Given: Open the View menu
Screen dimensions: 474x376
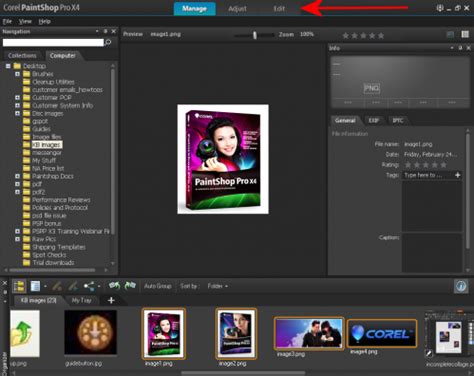Looking at the screenshot, I should (x=25, y=21).
